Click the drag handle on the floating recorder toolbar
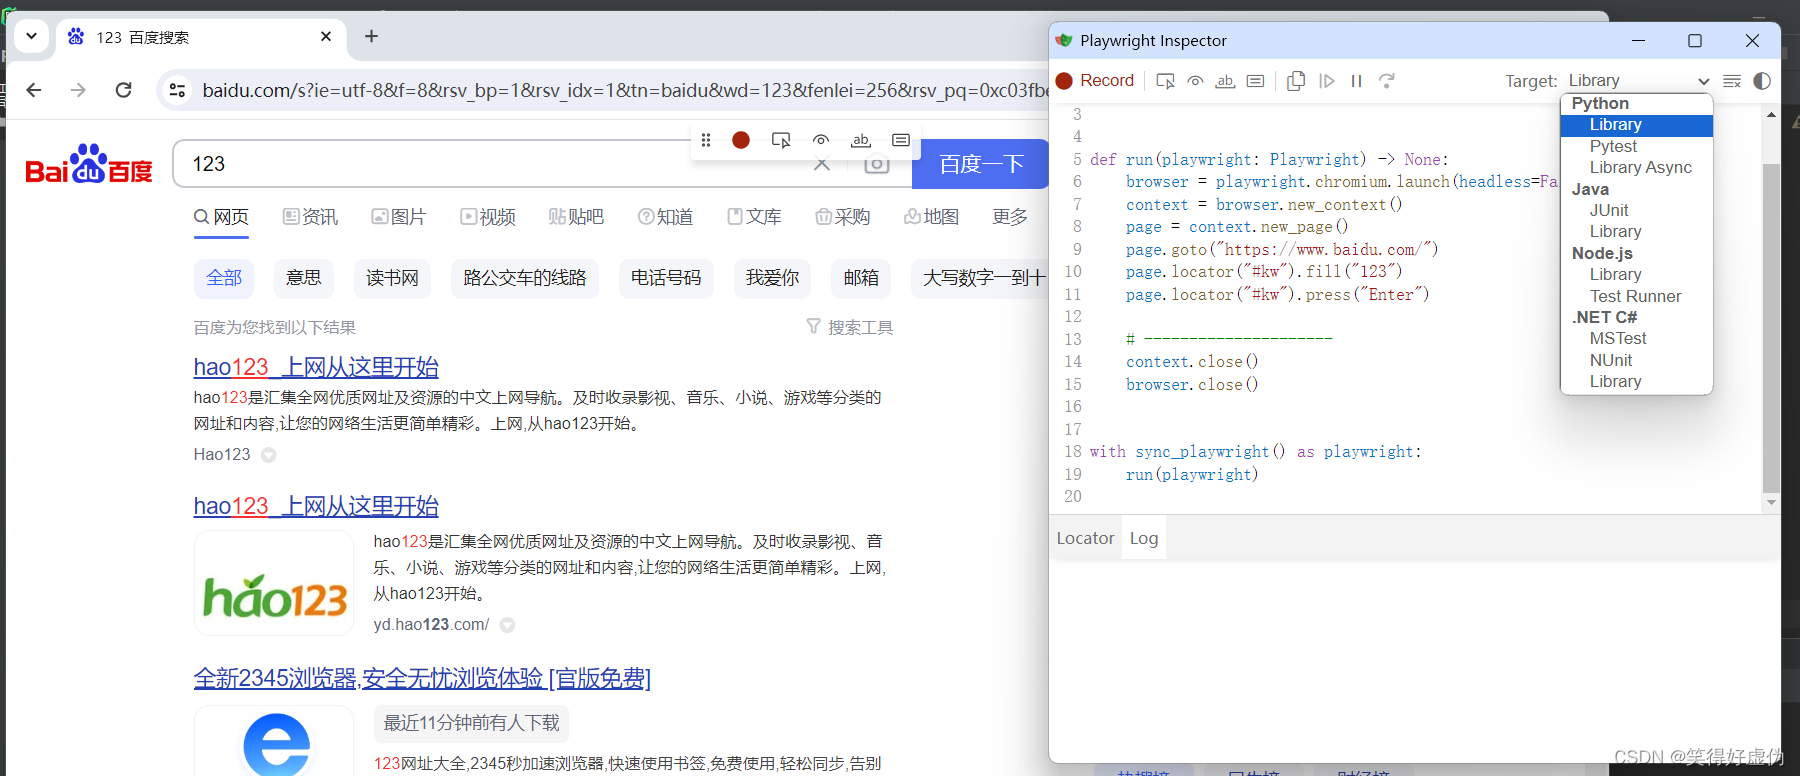 click(706, 140)
